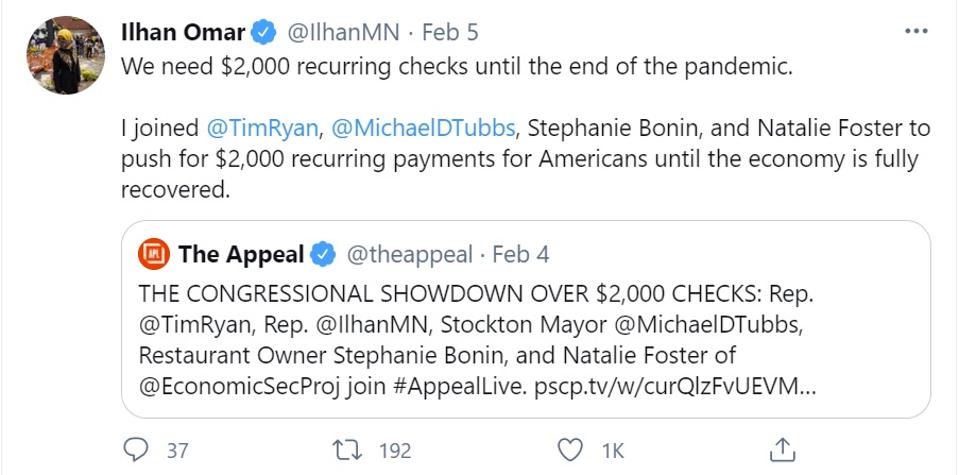Click The Appeal's orange logo avatar
Viewport: 959px width, 475px height.
pos(154,254)
